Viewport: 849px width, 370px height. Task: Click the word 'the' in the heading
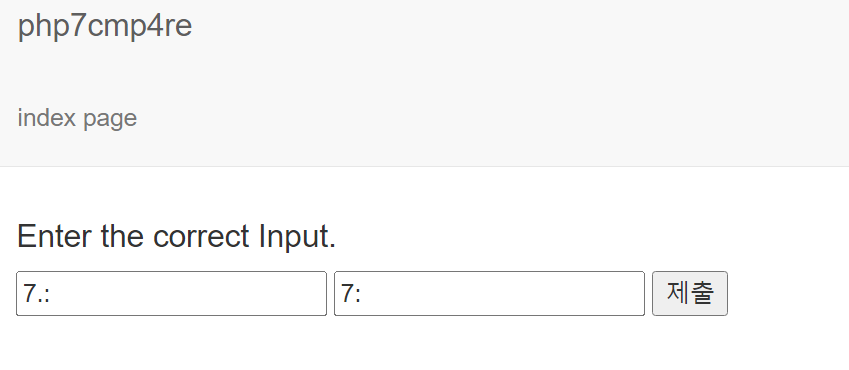(x=122, y=237)
